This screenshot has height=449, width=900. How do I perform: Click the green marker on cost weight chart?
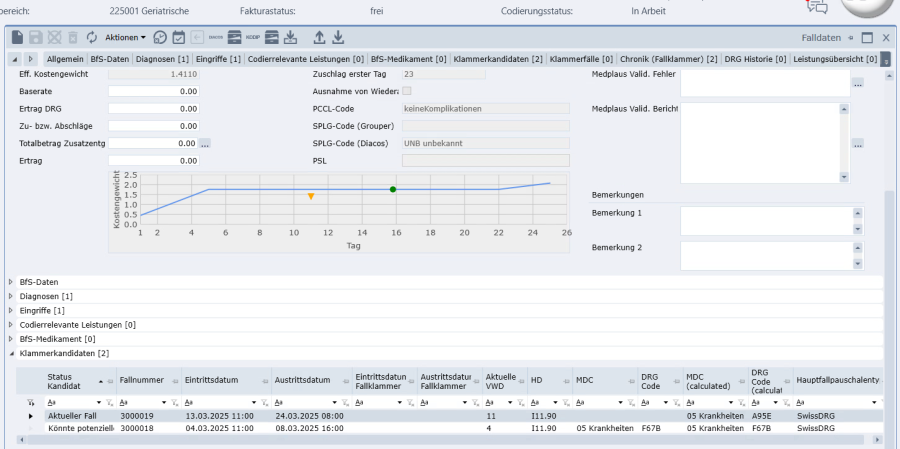coord(393,189)
